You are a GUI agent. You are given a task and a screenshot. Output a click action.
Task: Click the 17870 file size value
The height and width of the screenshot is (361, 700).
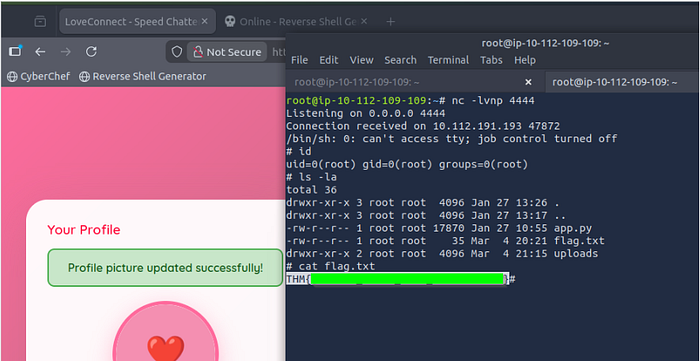tap(449, 228)
